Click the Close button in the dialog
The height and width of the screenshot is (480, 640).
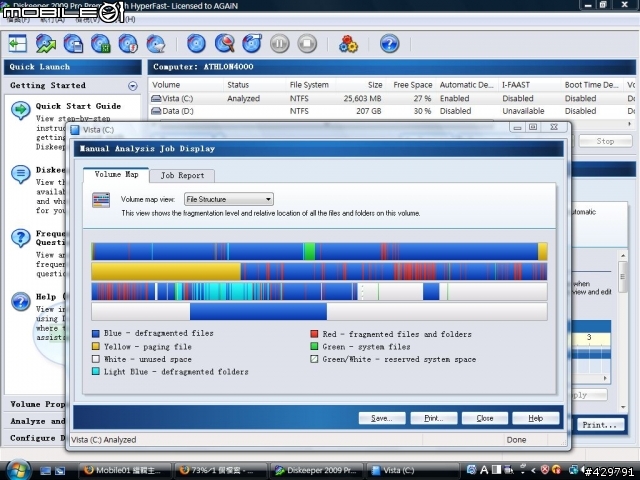click(x=485, y=418)
